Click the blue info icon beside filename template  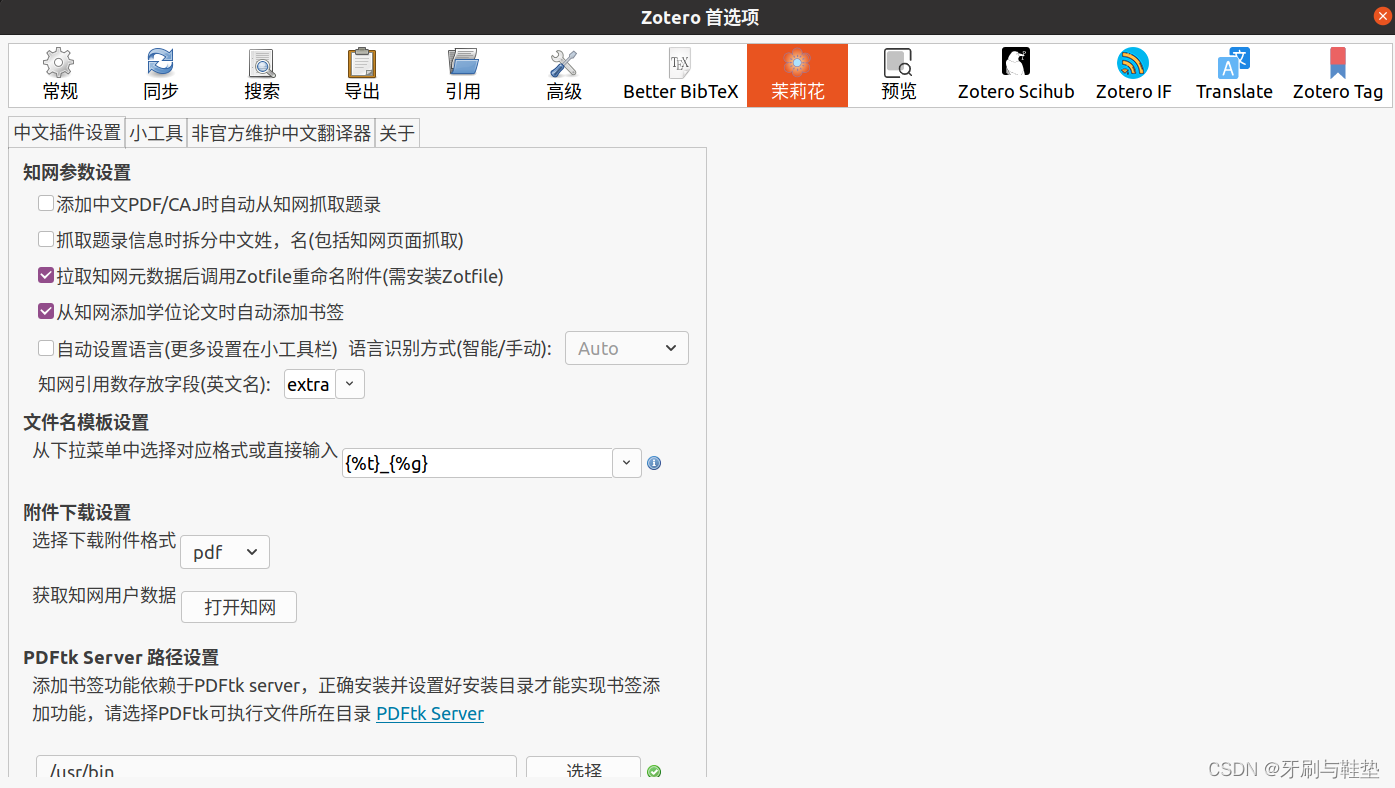pyautogui.click(x=654, y=463)
